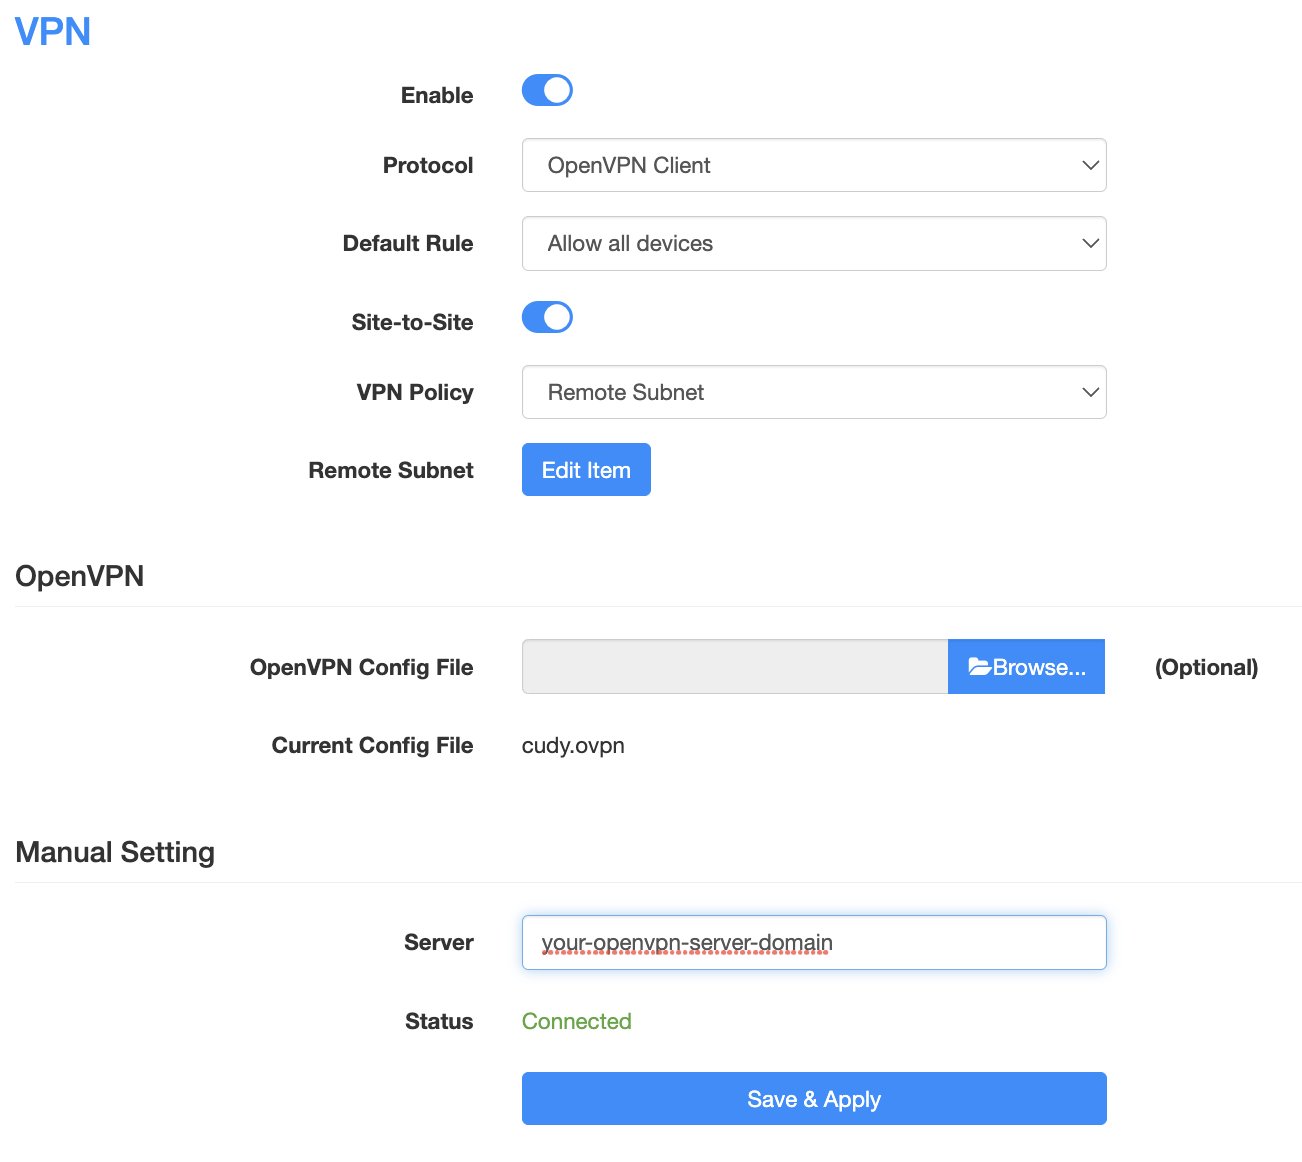Screen dimensions: 1302x1162
Task: Click the OpenVPN config file path field
Action: coord(735,667)
